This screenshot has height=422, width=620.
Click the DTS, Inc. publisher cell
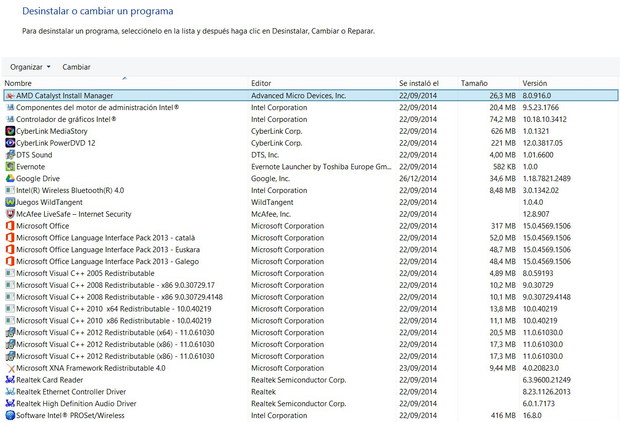tap(265, 155)
